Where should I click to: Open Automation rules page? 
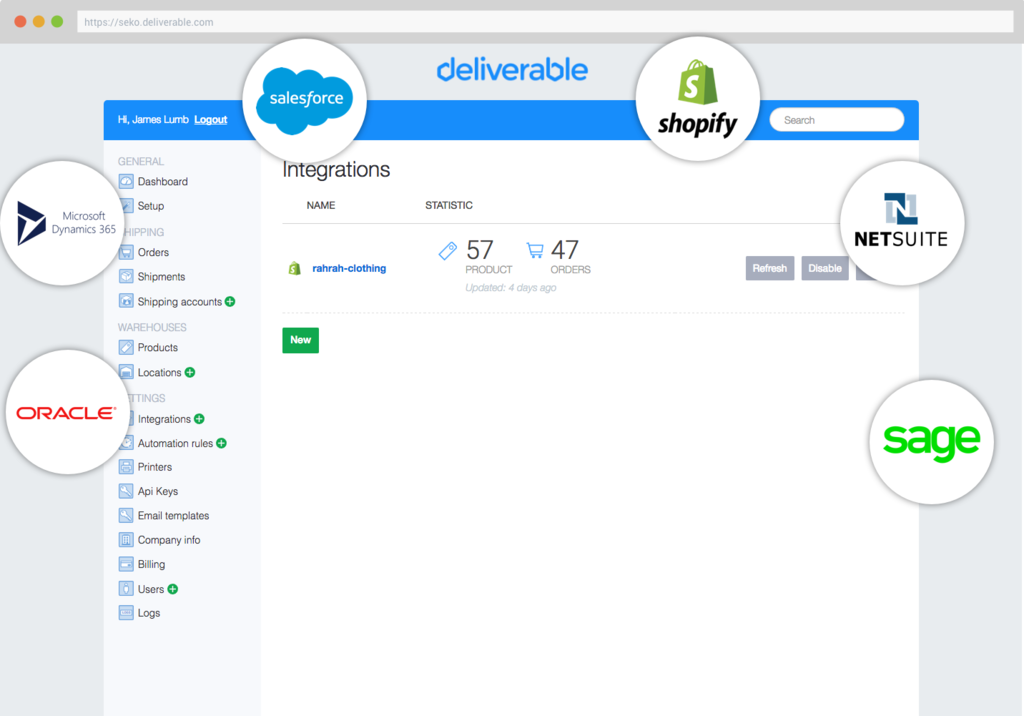tap(175, 443)
